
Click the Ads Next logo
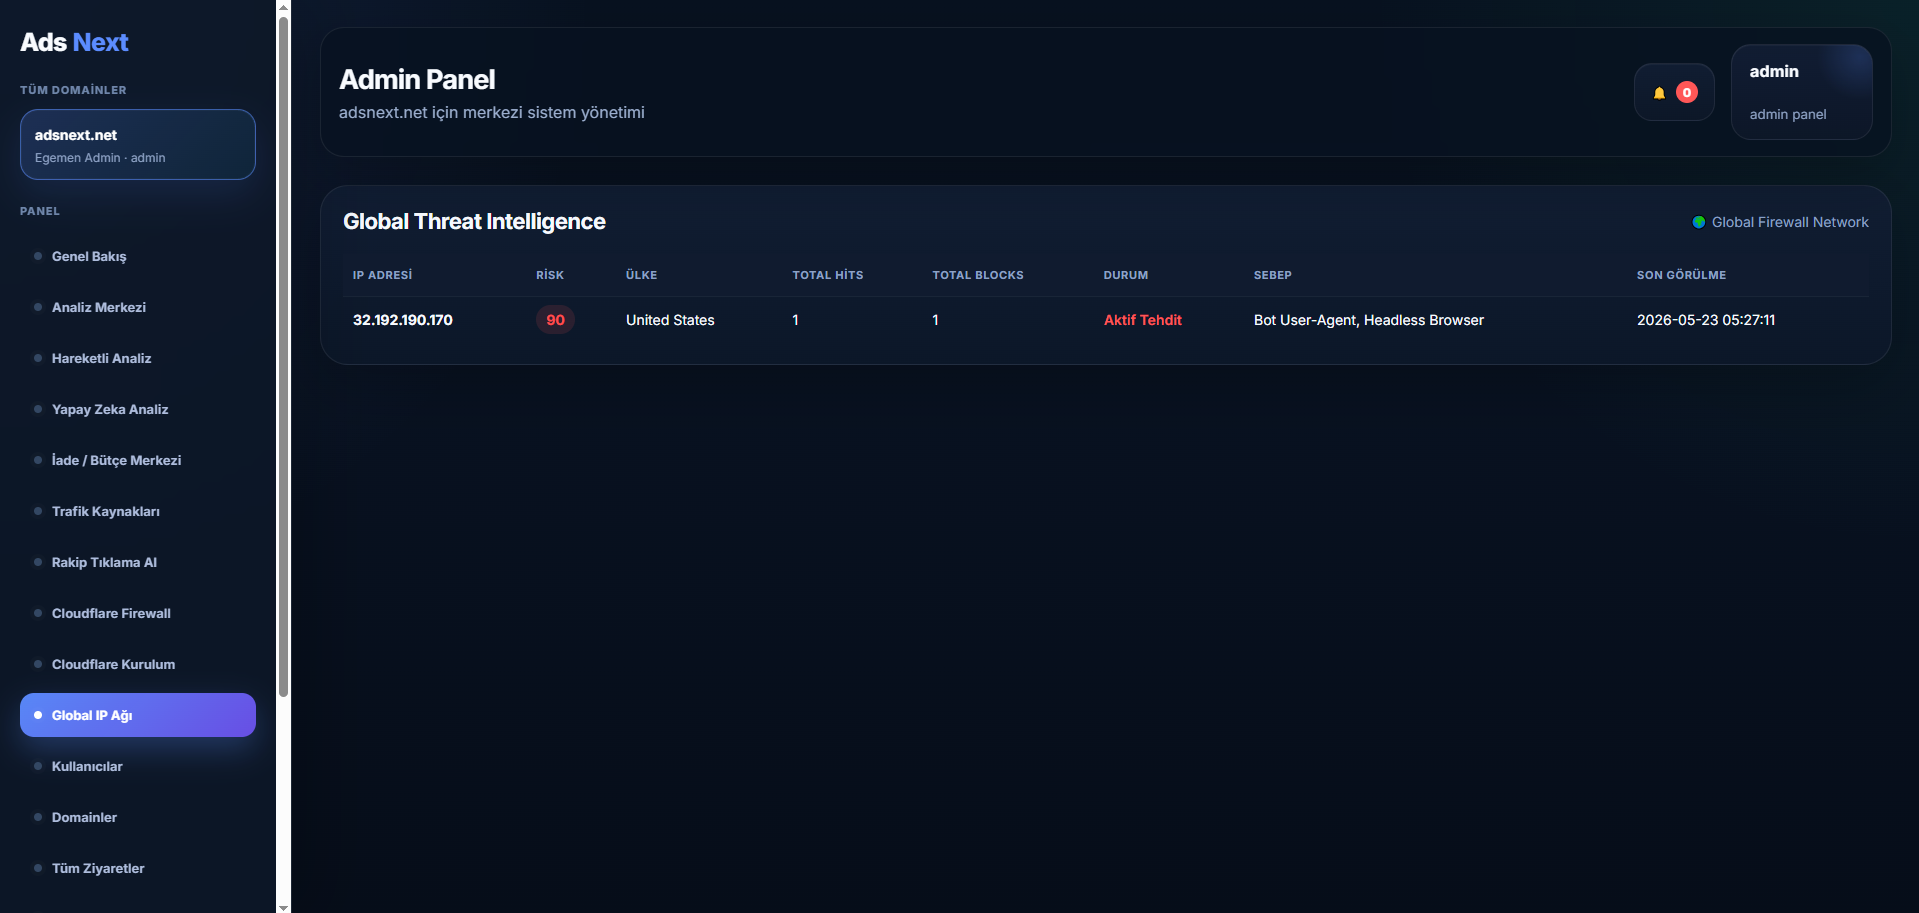75,42
